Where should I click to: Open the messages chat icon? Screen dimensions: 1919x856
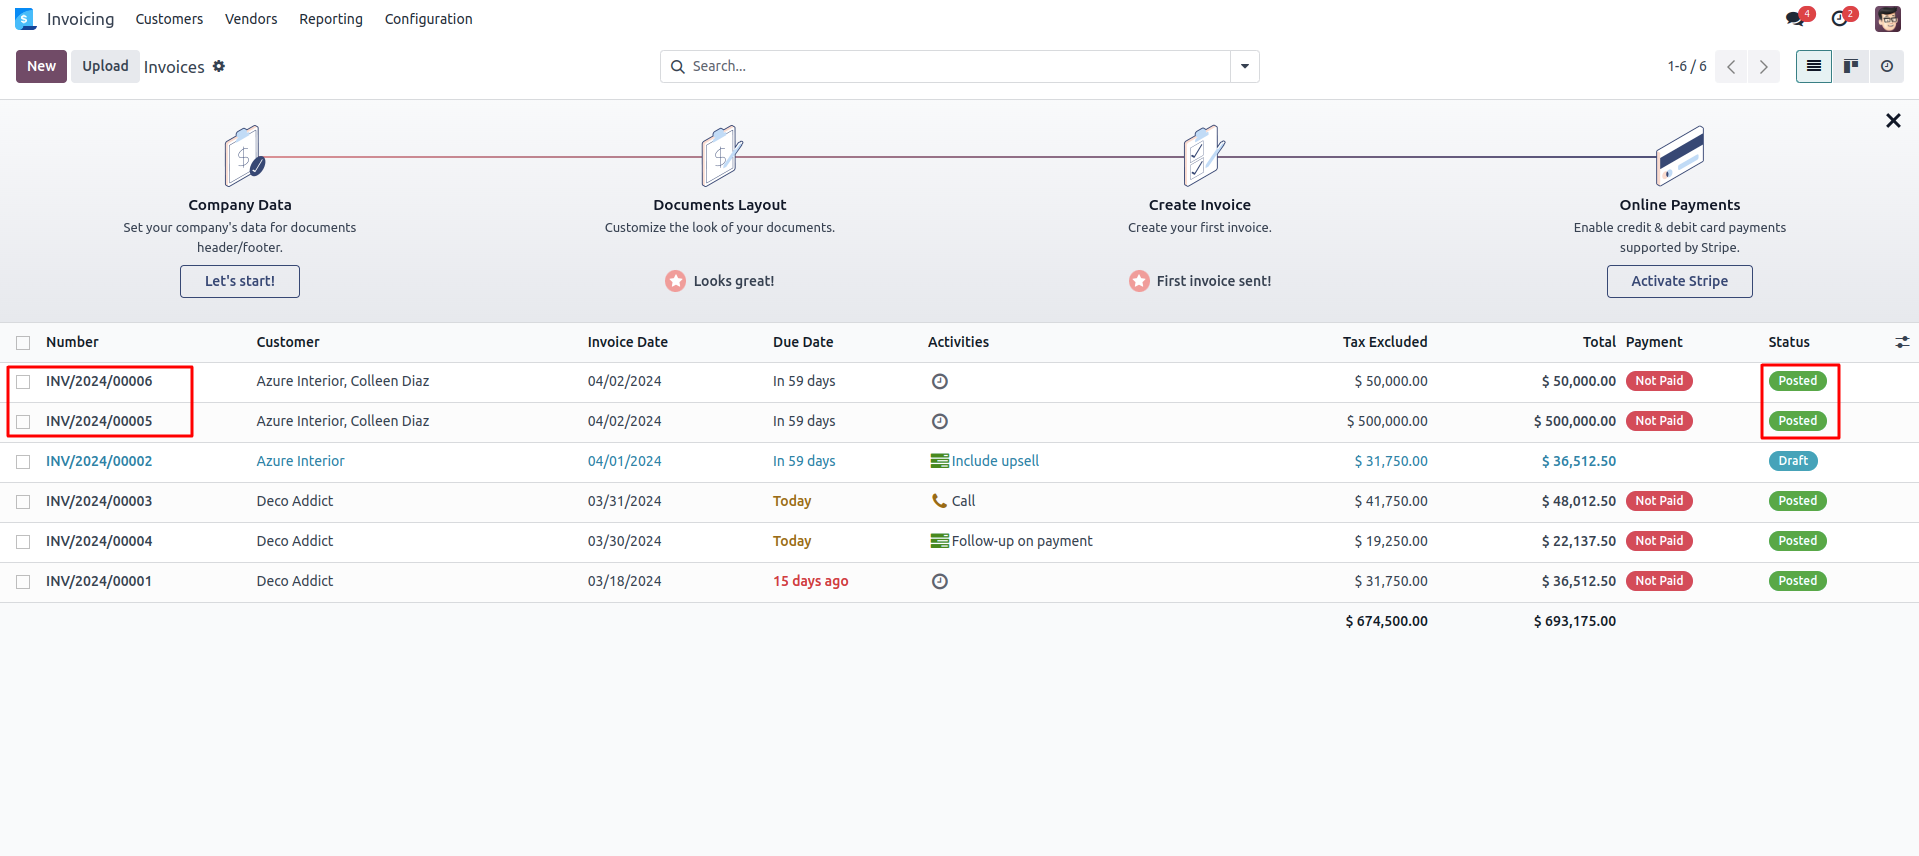1796,19
